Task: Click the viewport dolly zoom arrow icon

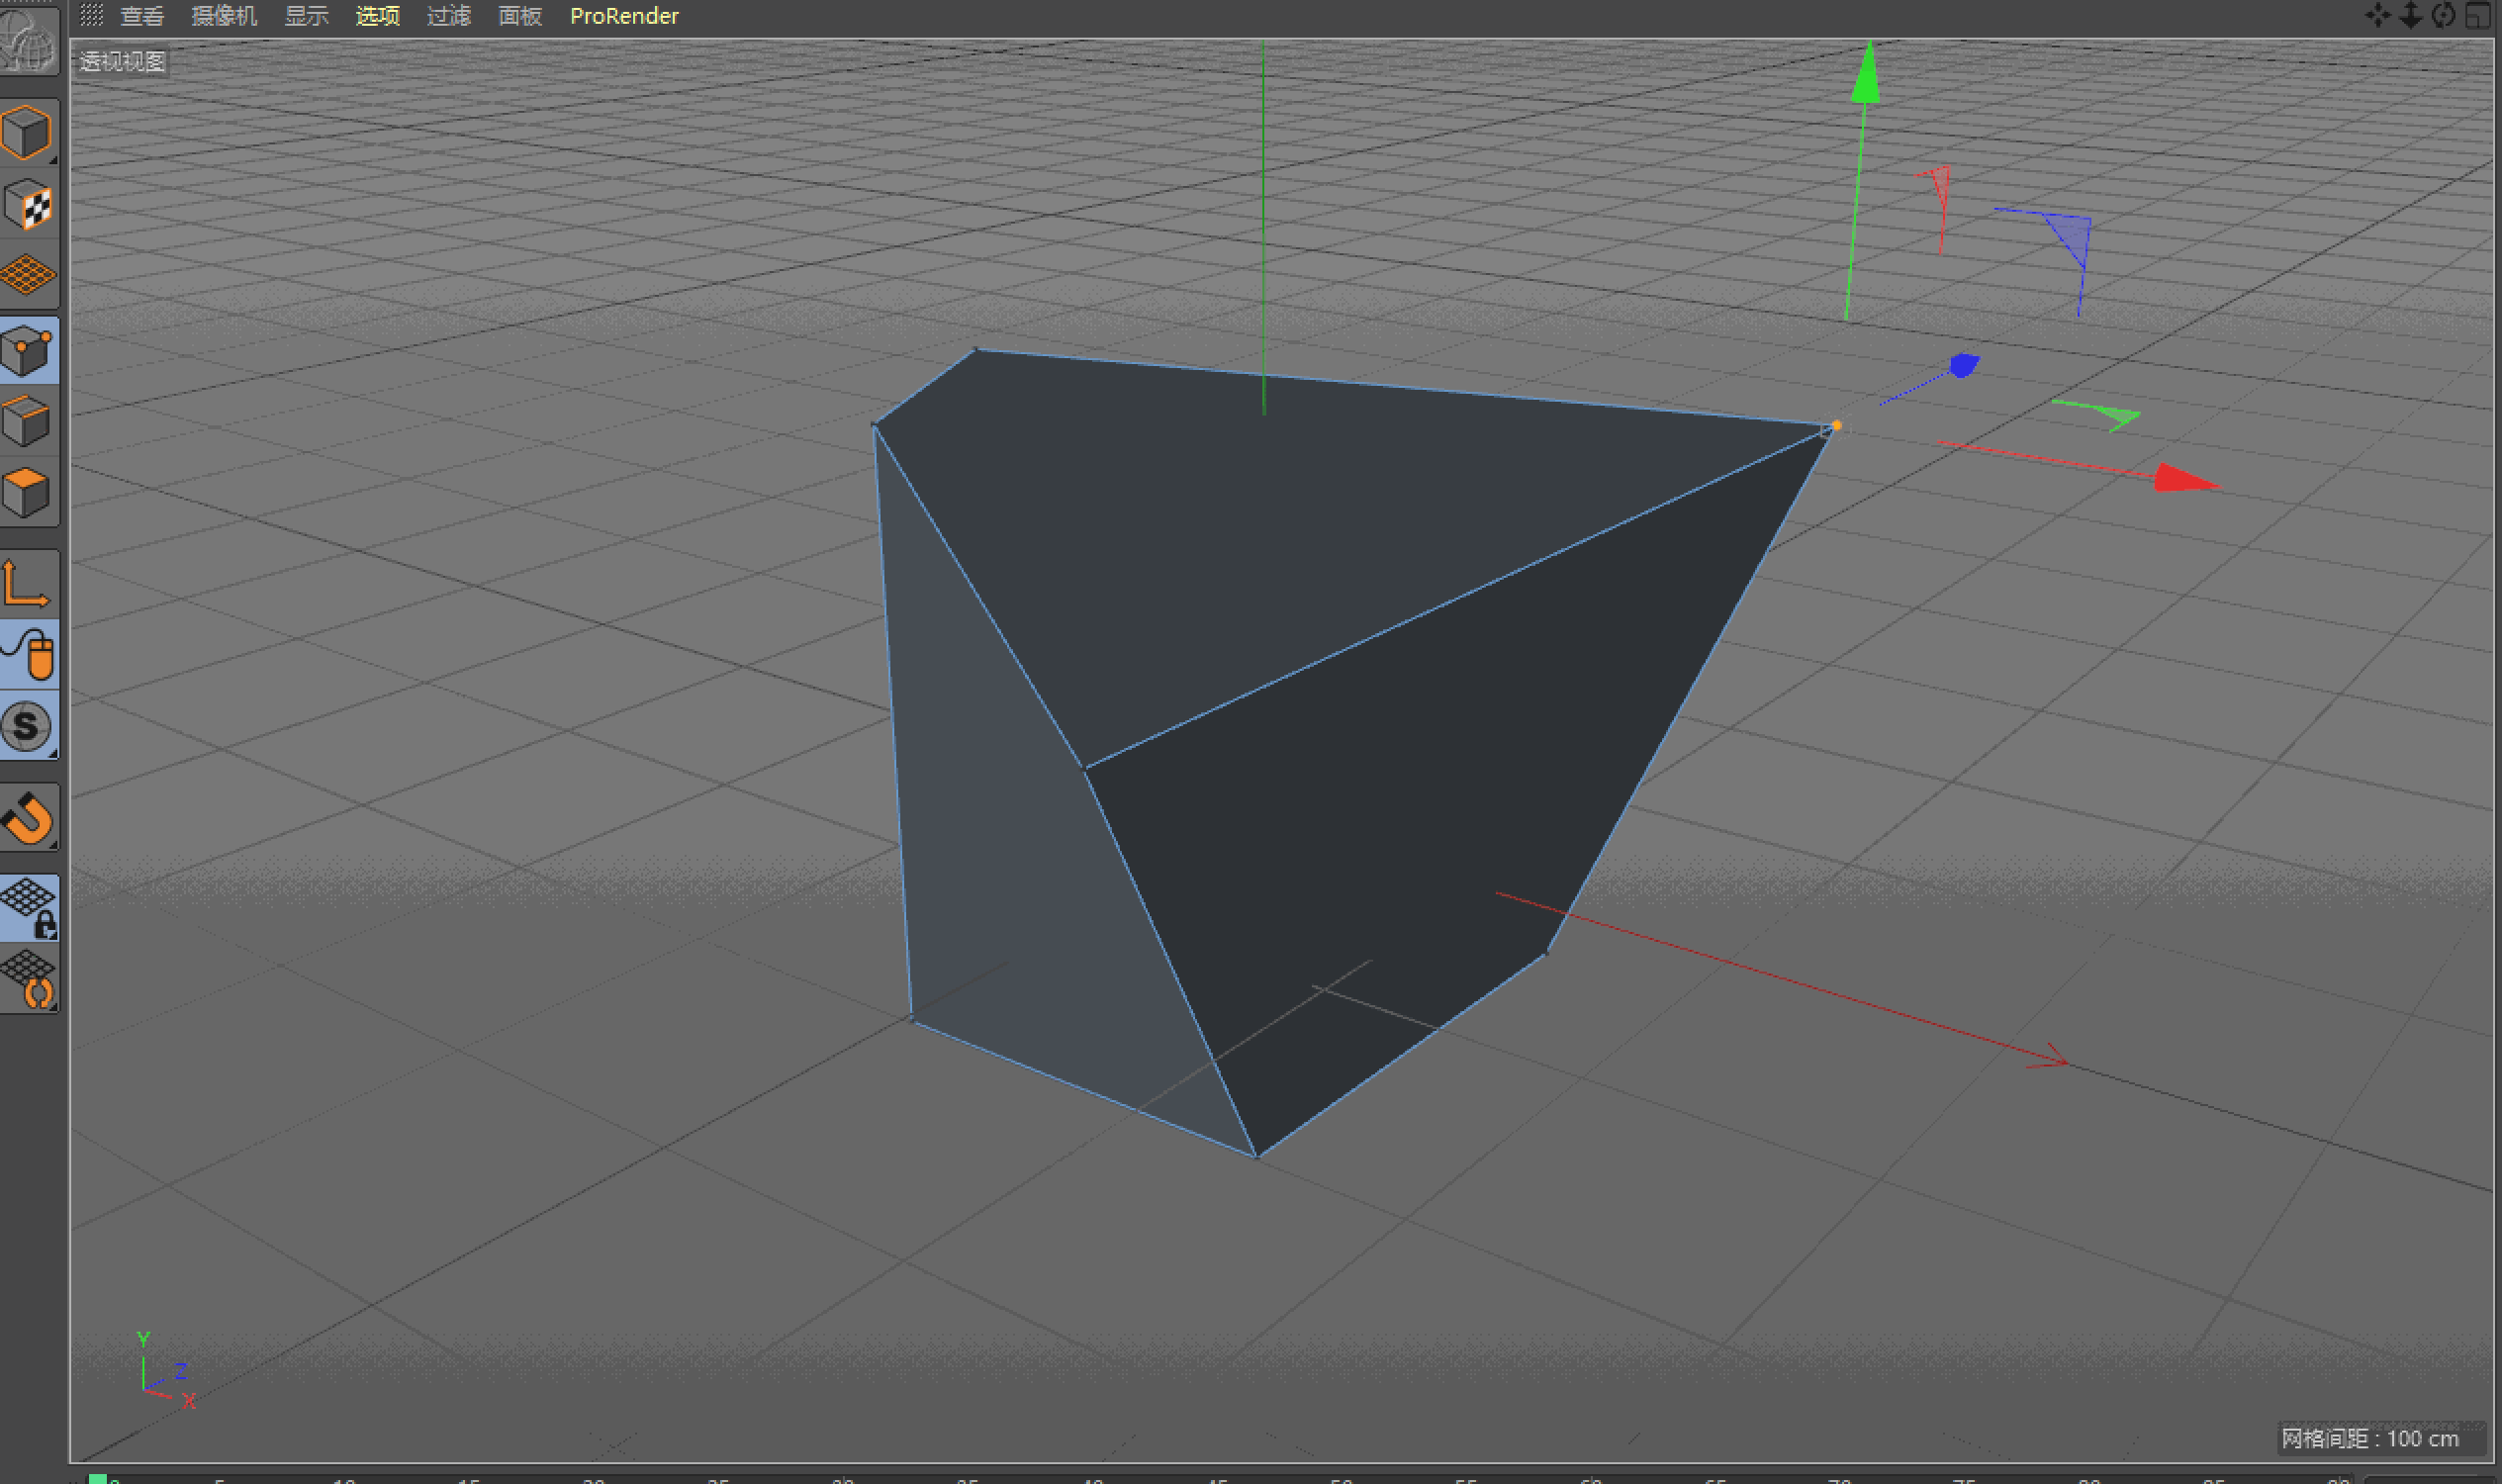Action: click(x=2411, y=15)
